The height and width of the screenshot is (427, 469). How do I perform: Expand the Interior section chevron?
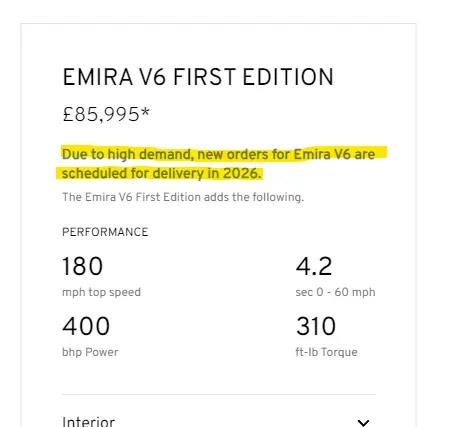tap(363, 423)
